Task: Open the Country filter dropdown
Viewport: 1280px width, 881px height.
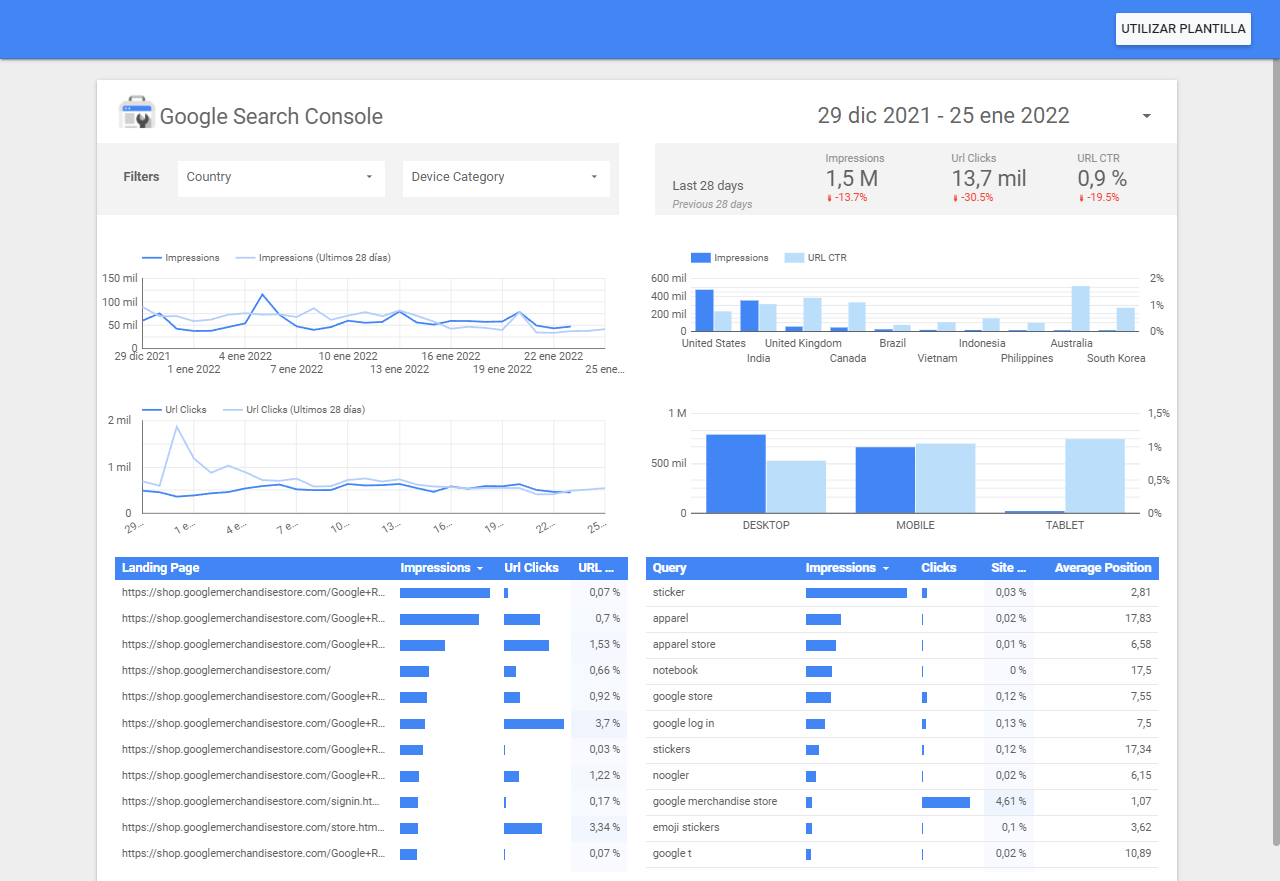Action: point(281,177)
